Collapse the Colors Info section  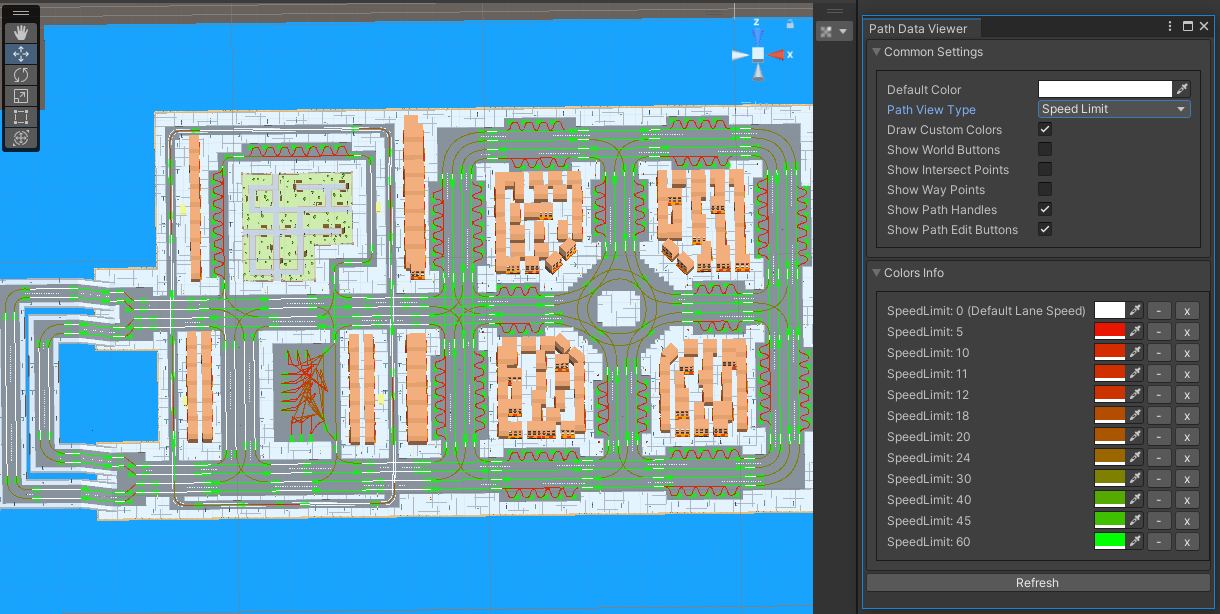tap(877, 273)
